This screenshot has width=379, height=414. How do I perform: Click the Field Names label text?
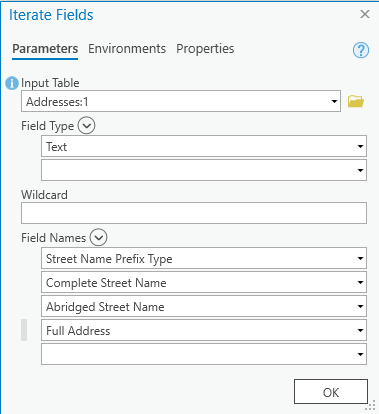point(54,238)
